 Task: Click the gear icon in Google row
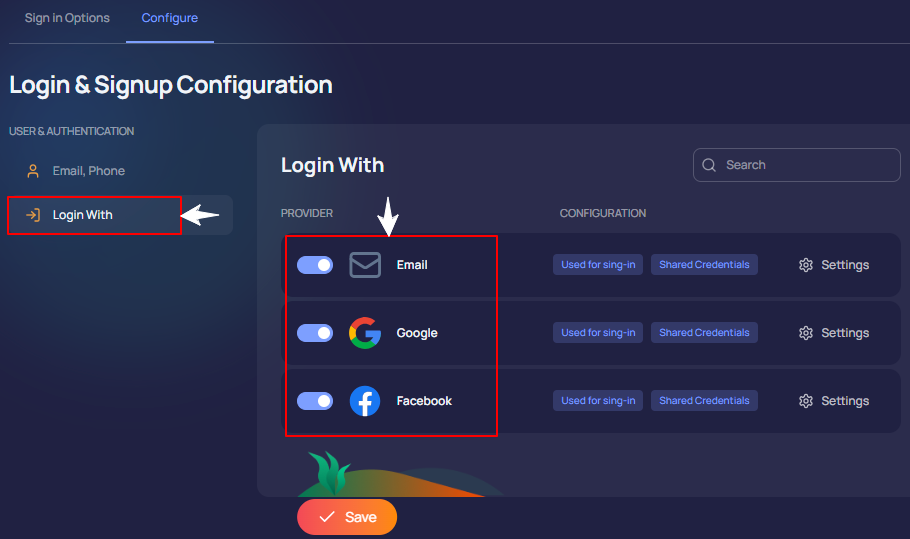806,333
